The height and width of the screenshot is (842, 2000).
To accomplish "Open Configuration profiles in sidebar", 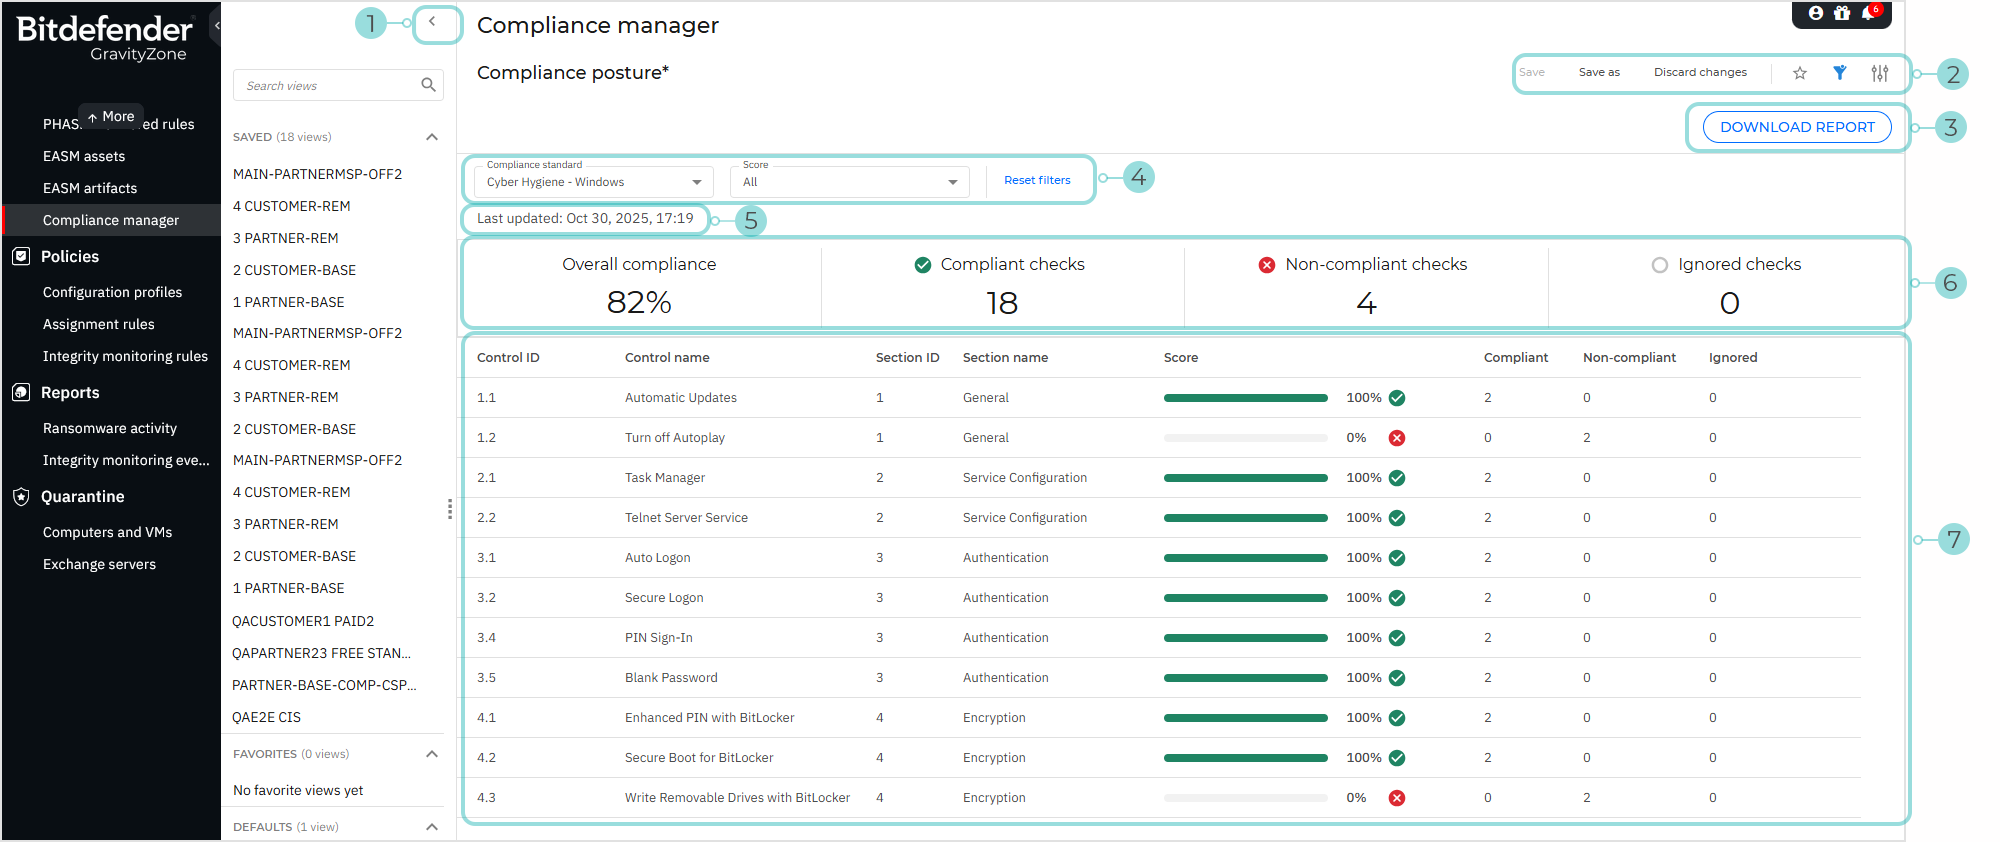I will coord(112,292).
